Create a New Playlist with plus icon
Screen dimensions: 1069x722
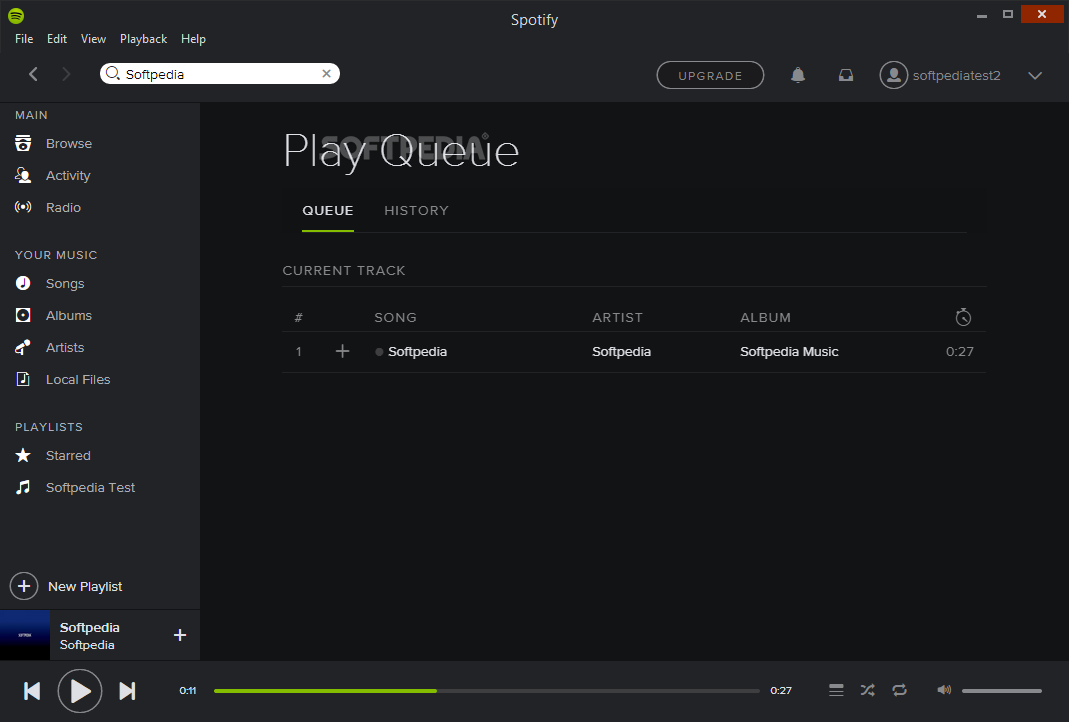click(x=24, y=586)
